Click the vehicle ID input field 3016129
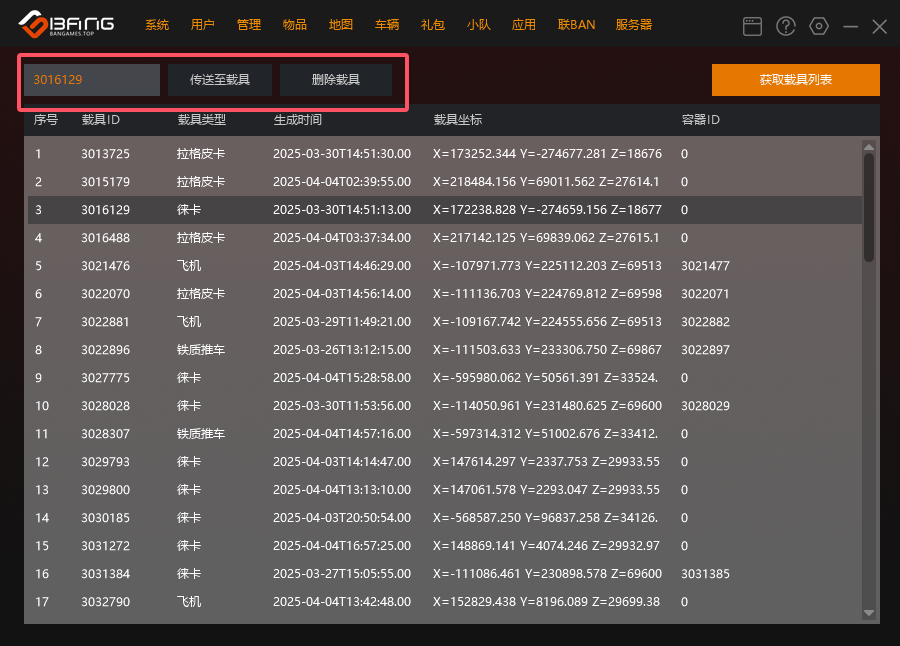 92,80
